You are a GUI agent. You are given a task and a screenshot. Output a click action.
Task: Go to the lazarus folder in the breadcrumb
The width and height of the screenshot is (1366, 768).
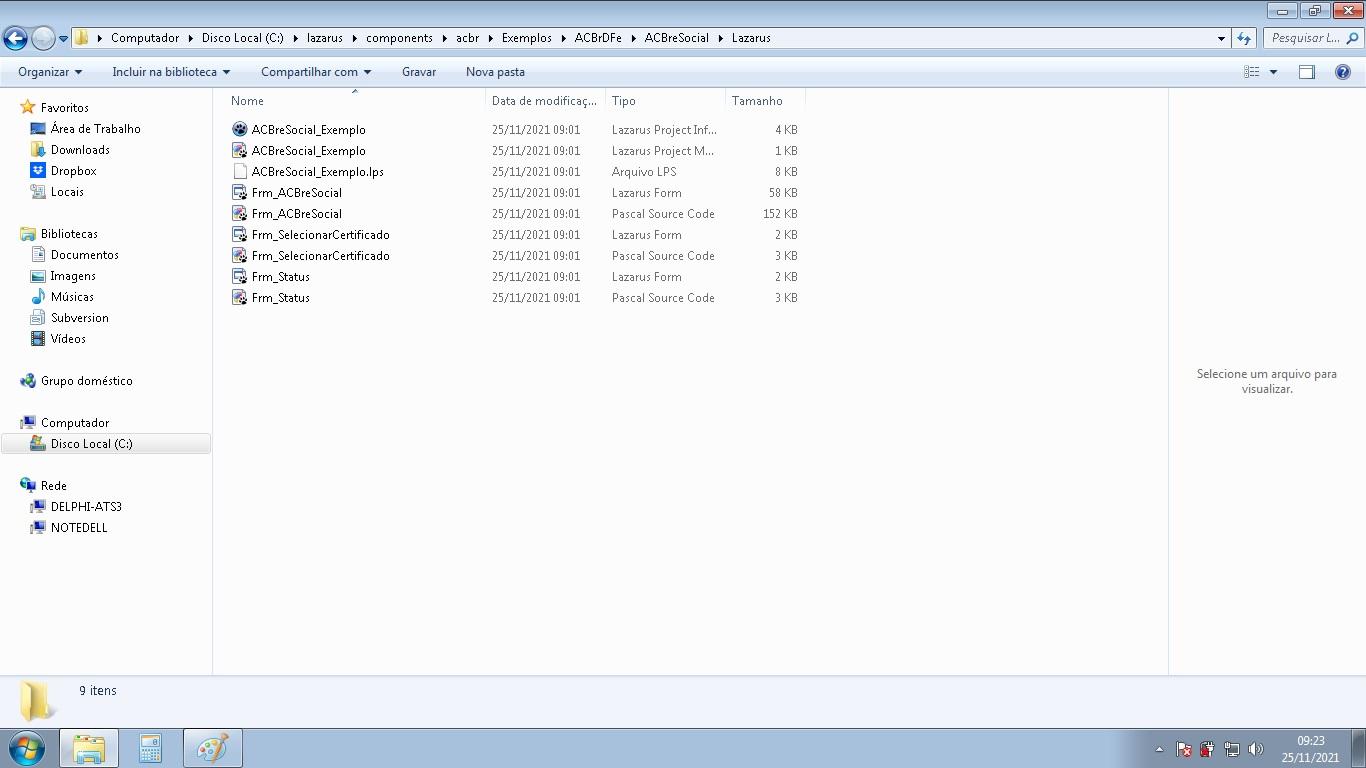[325, 38]
